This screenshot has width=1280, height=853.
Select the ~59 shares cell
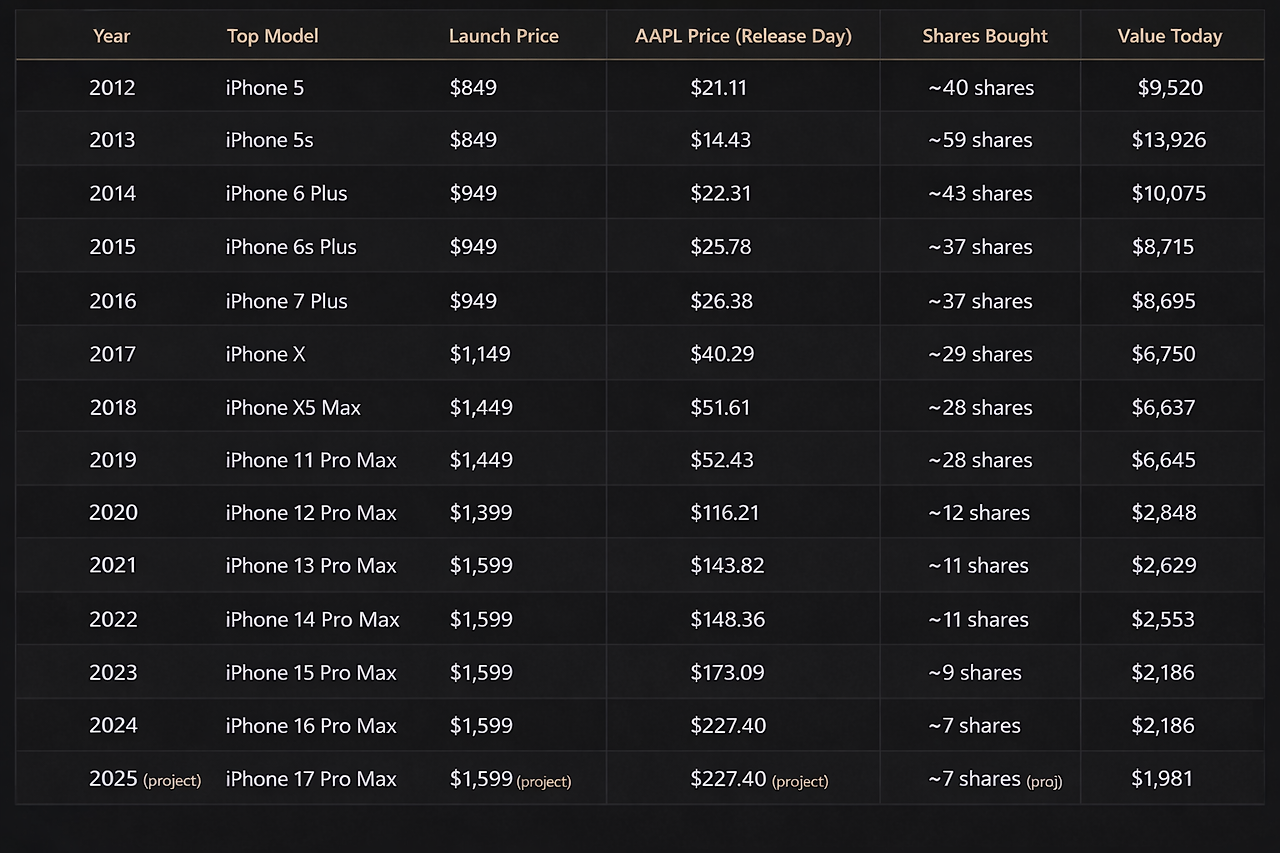tap(980, 140)
